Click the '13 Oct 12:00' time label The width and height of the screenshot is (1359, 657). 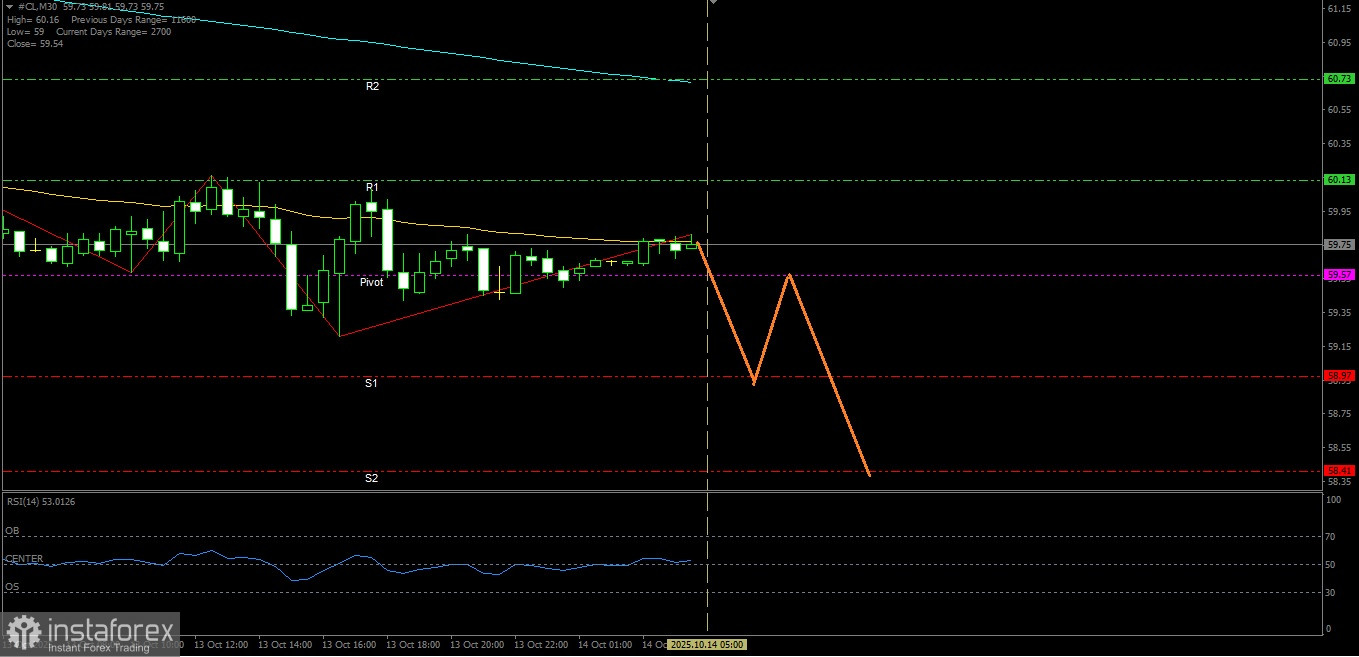[x=221, y=645]
